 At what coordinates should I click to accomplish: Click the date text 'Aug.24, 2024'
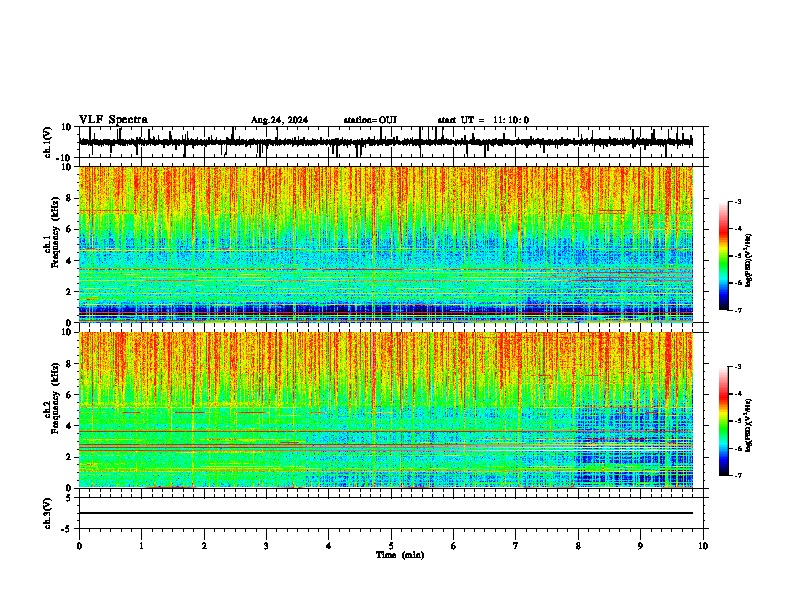279,120
